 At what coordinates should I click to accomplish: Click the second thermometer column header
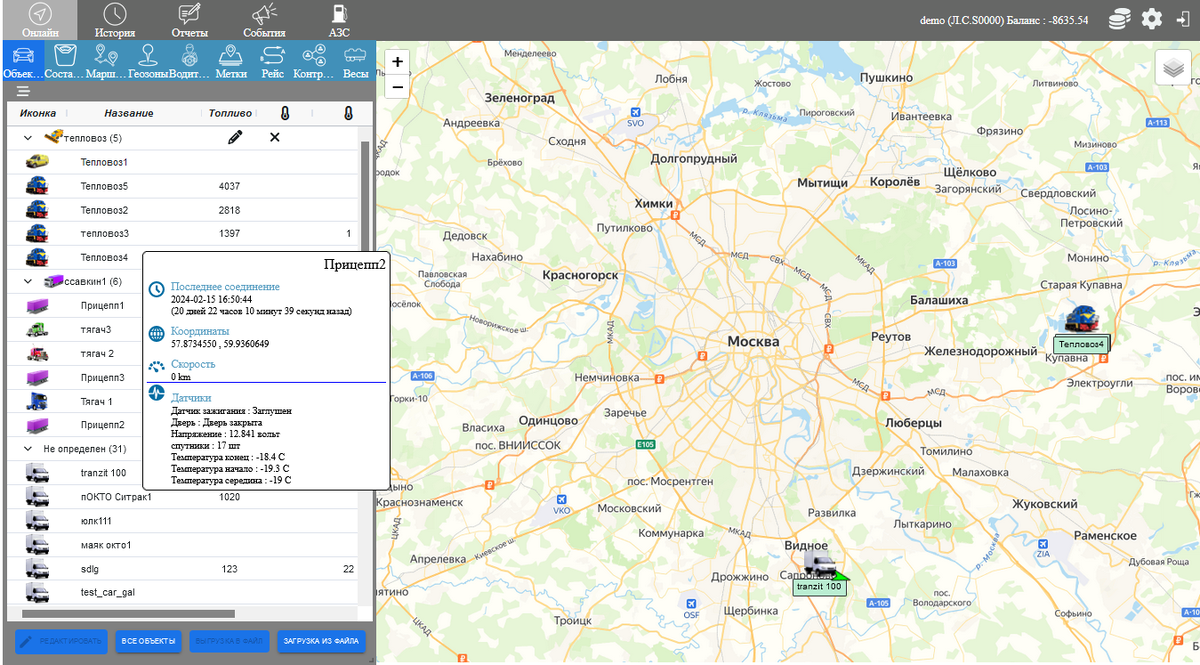pyautogui.click(x=348, y=113)
